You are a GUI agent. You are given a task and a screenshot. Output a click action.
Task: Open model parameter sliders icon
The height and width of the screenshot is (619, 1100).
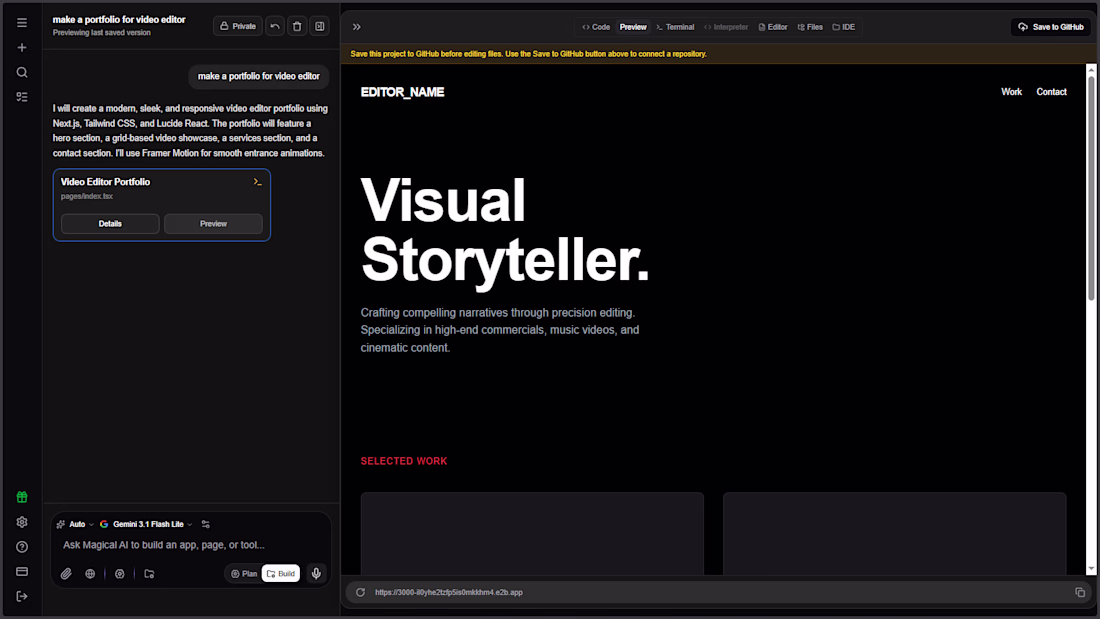pos(206,524)
